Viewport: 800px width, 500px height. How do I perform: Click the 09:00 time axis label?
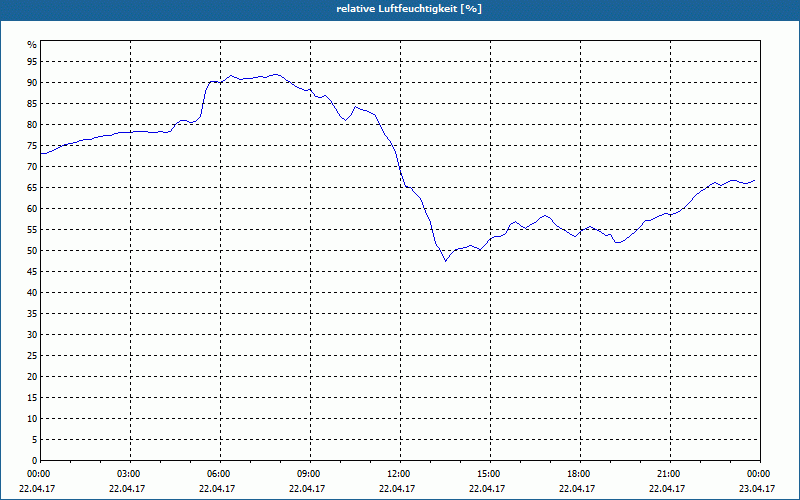click(311, 474)
